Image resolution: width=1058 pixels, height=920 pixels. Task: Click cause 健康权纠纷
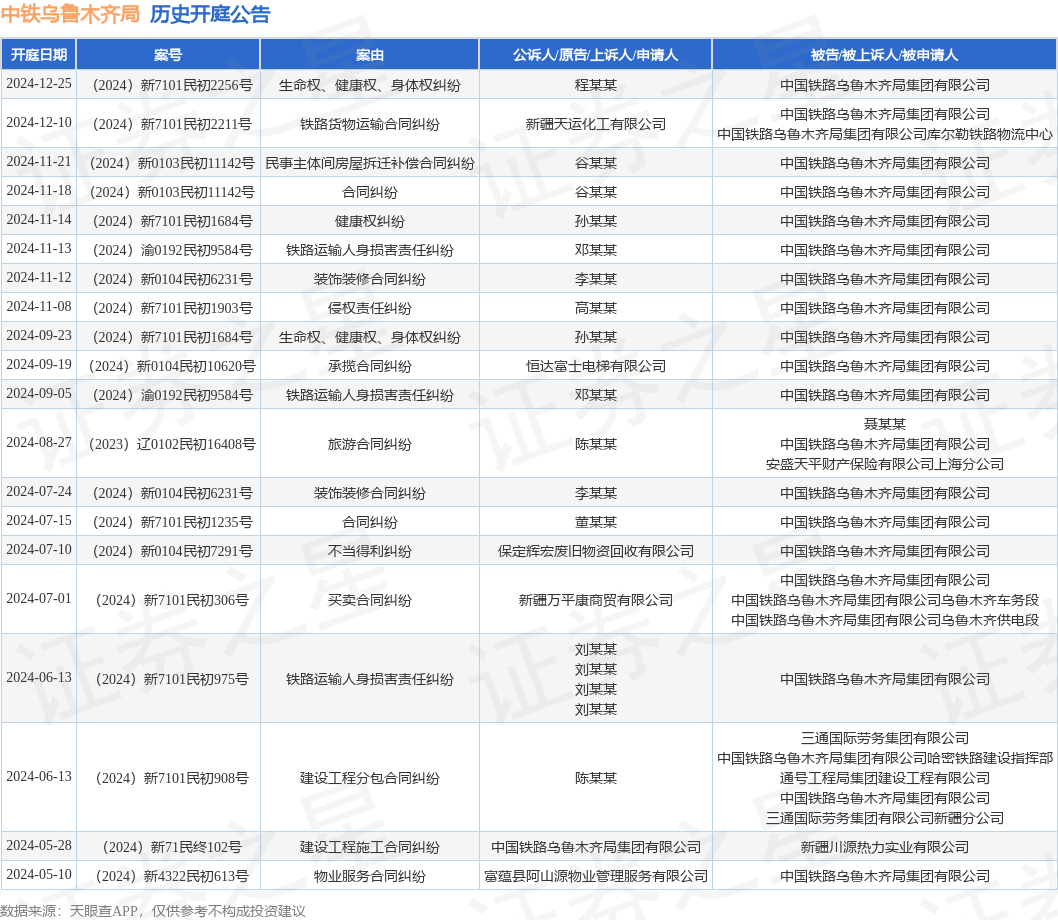click(x=370, y=221)
